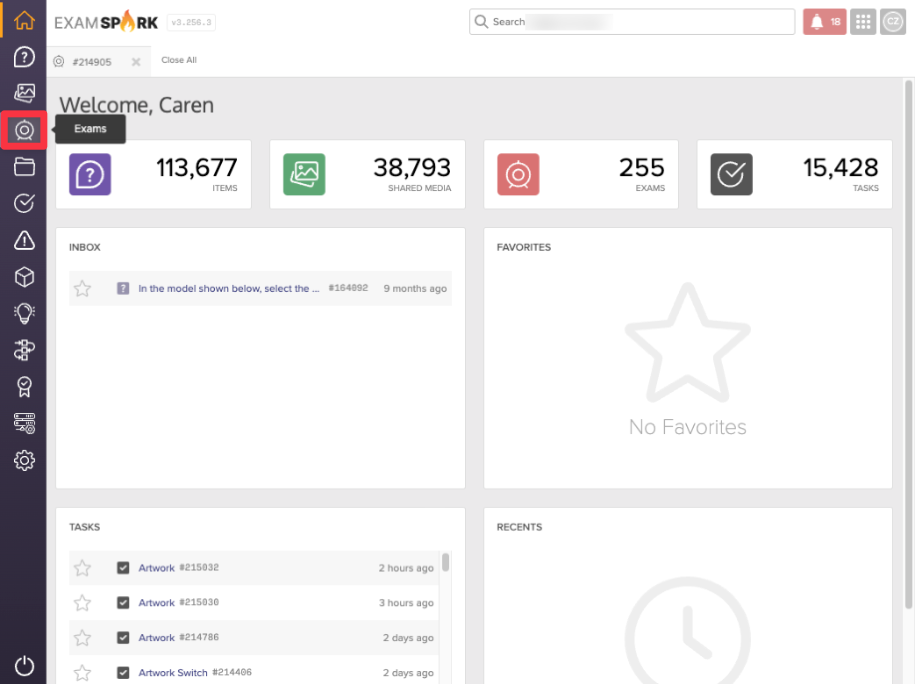This screenshot has width=915, height=684.
Task: Switch to the #214905 tab
Action: [x=92, y=62]
